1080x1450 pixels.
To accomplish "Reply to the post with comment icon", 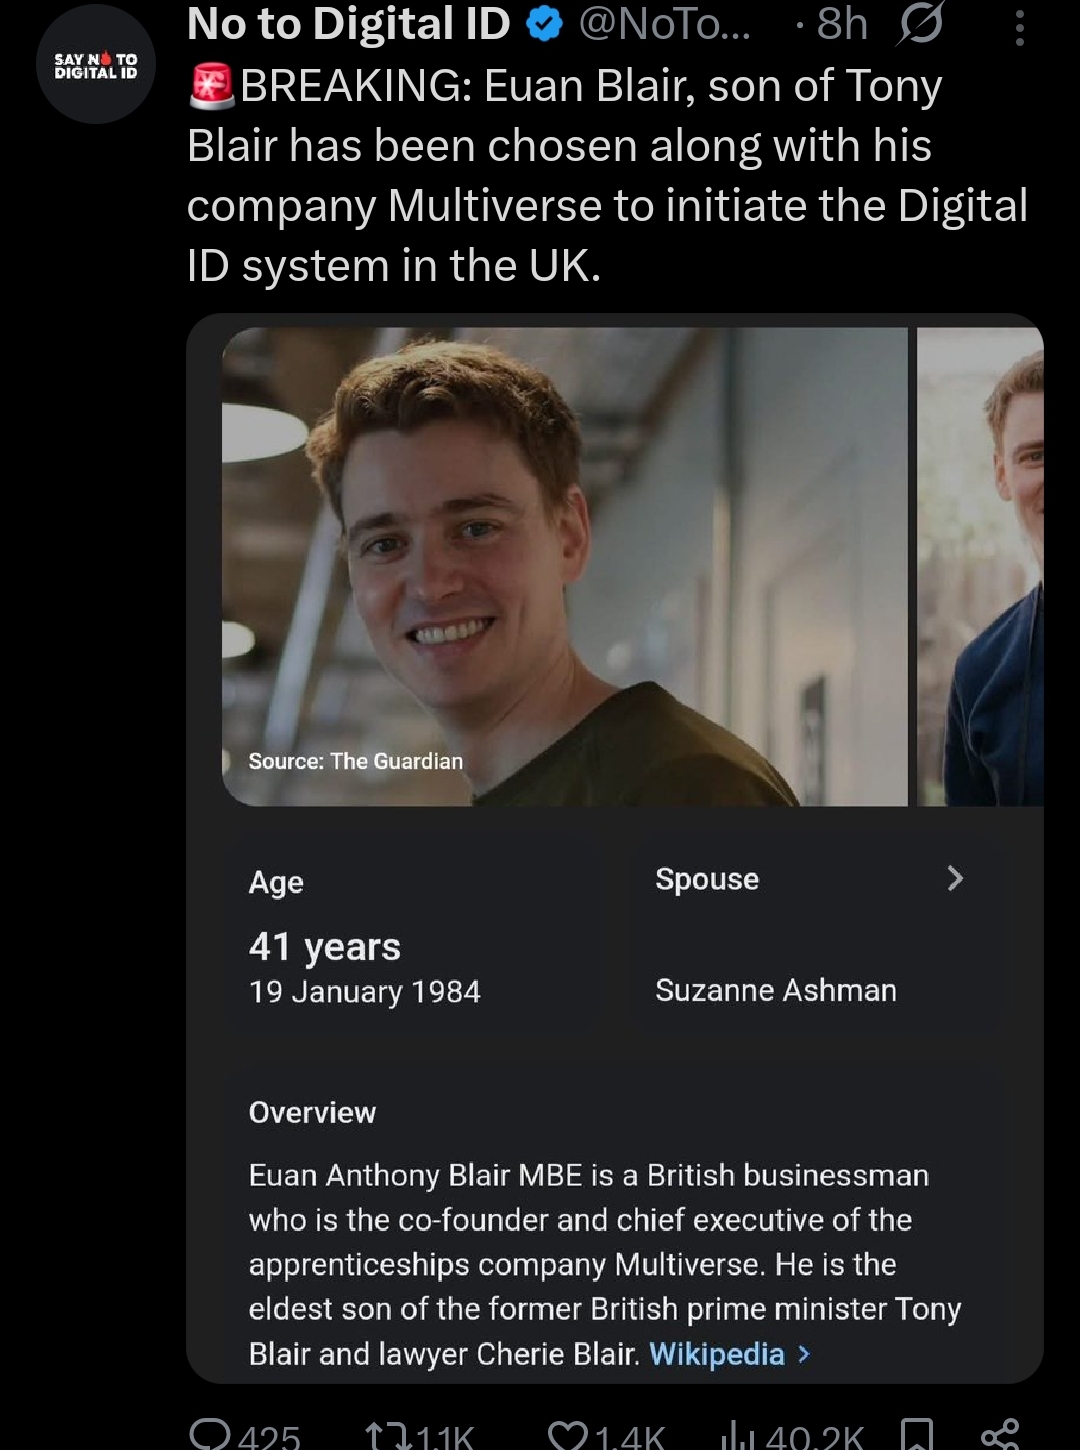I will 210,1435.
